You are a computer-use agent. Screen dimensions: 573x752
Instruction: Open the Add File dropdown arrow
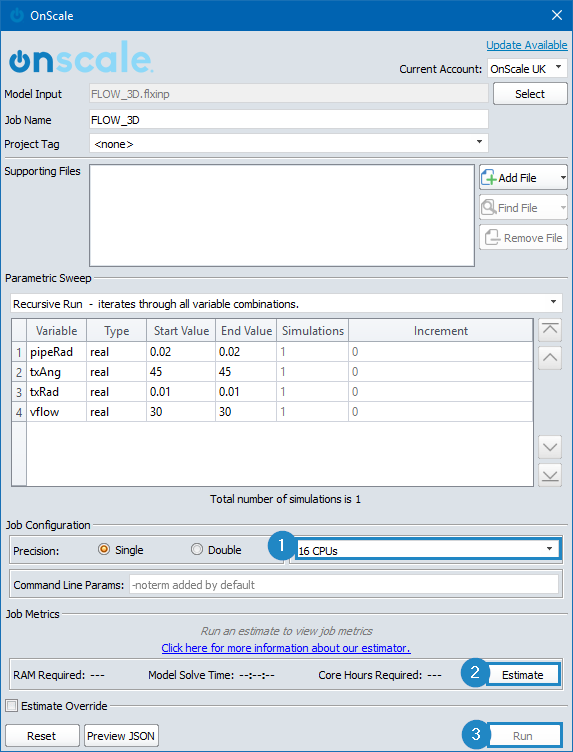click(x=563, y=178)
